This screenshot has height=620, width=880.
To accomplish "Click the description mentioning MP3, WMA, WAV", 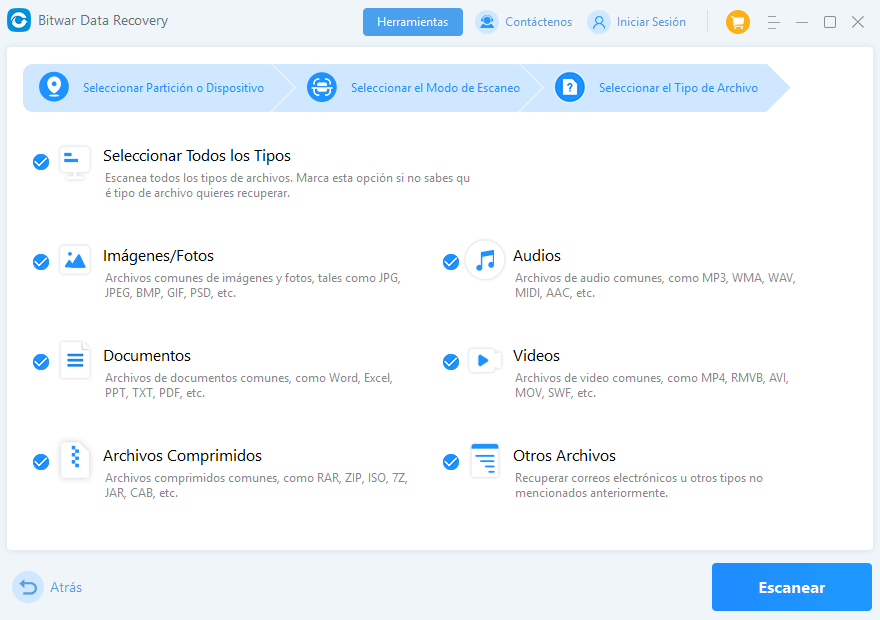I will (x=655, y=285).
